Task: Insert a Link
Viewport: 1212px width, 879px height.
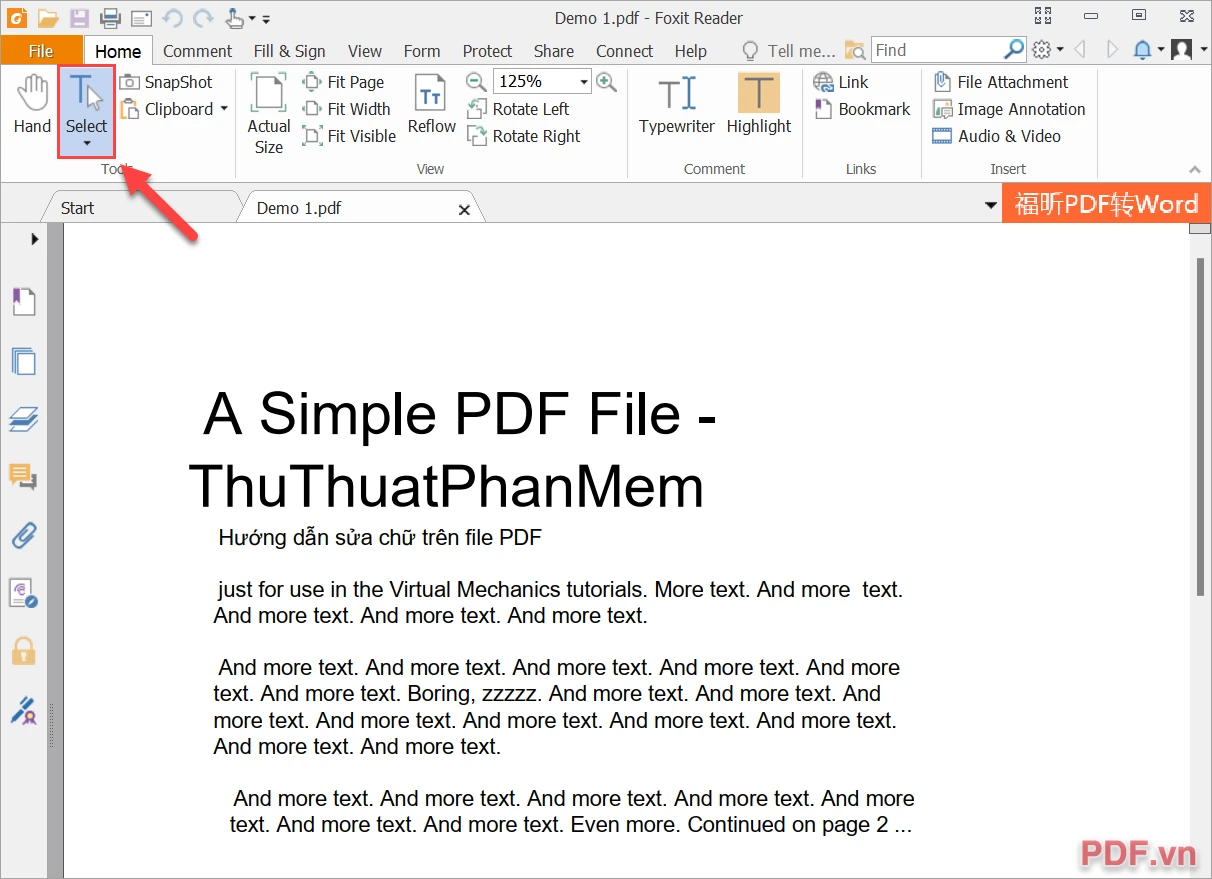Action: [x=841, y=82]
